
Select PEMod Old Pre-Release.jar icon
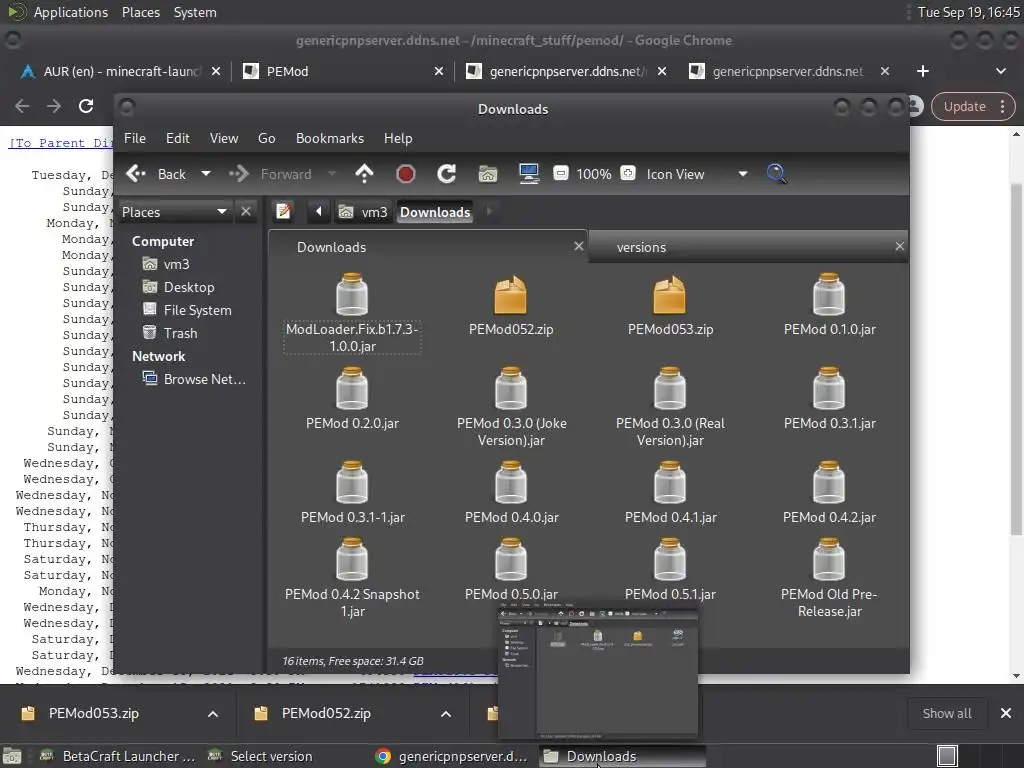coord(829,560)
